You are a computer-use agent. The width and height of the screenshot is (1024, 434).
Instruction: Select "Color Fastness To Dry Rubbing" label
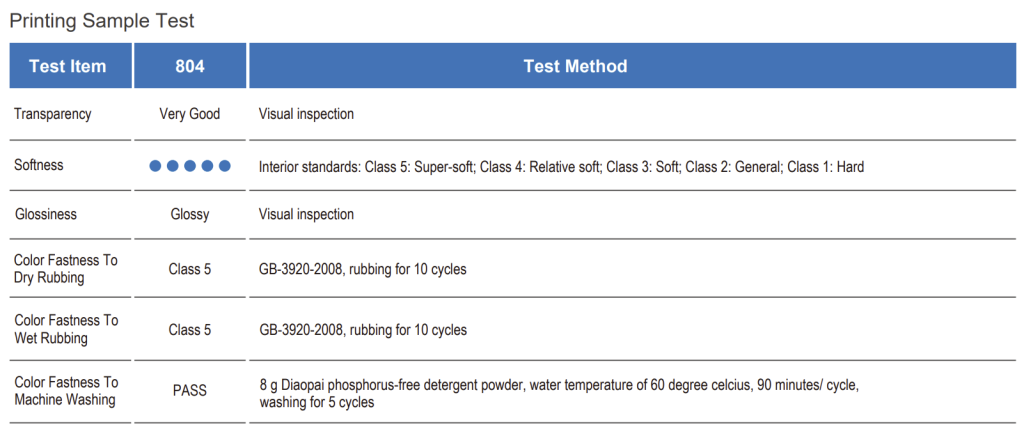click(65, 269)
